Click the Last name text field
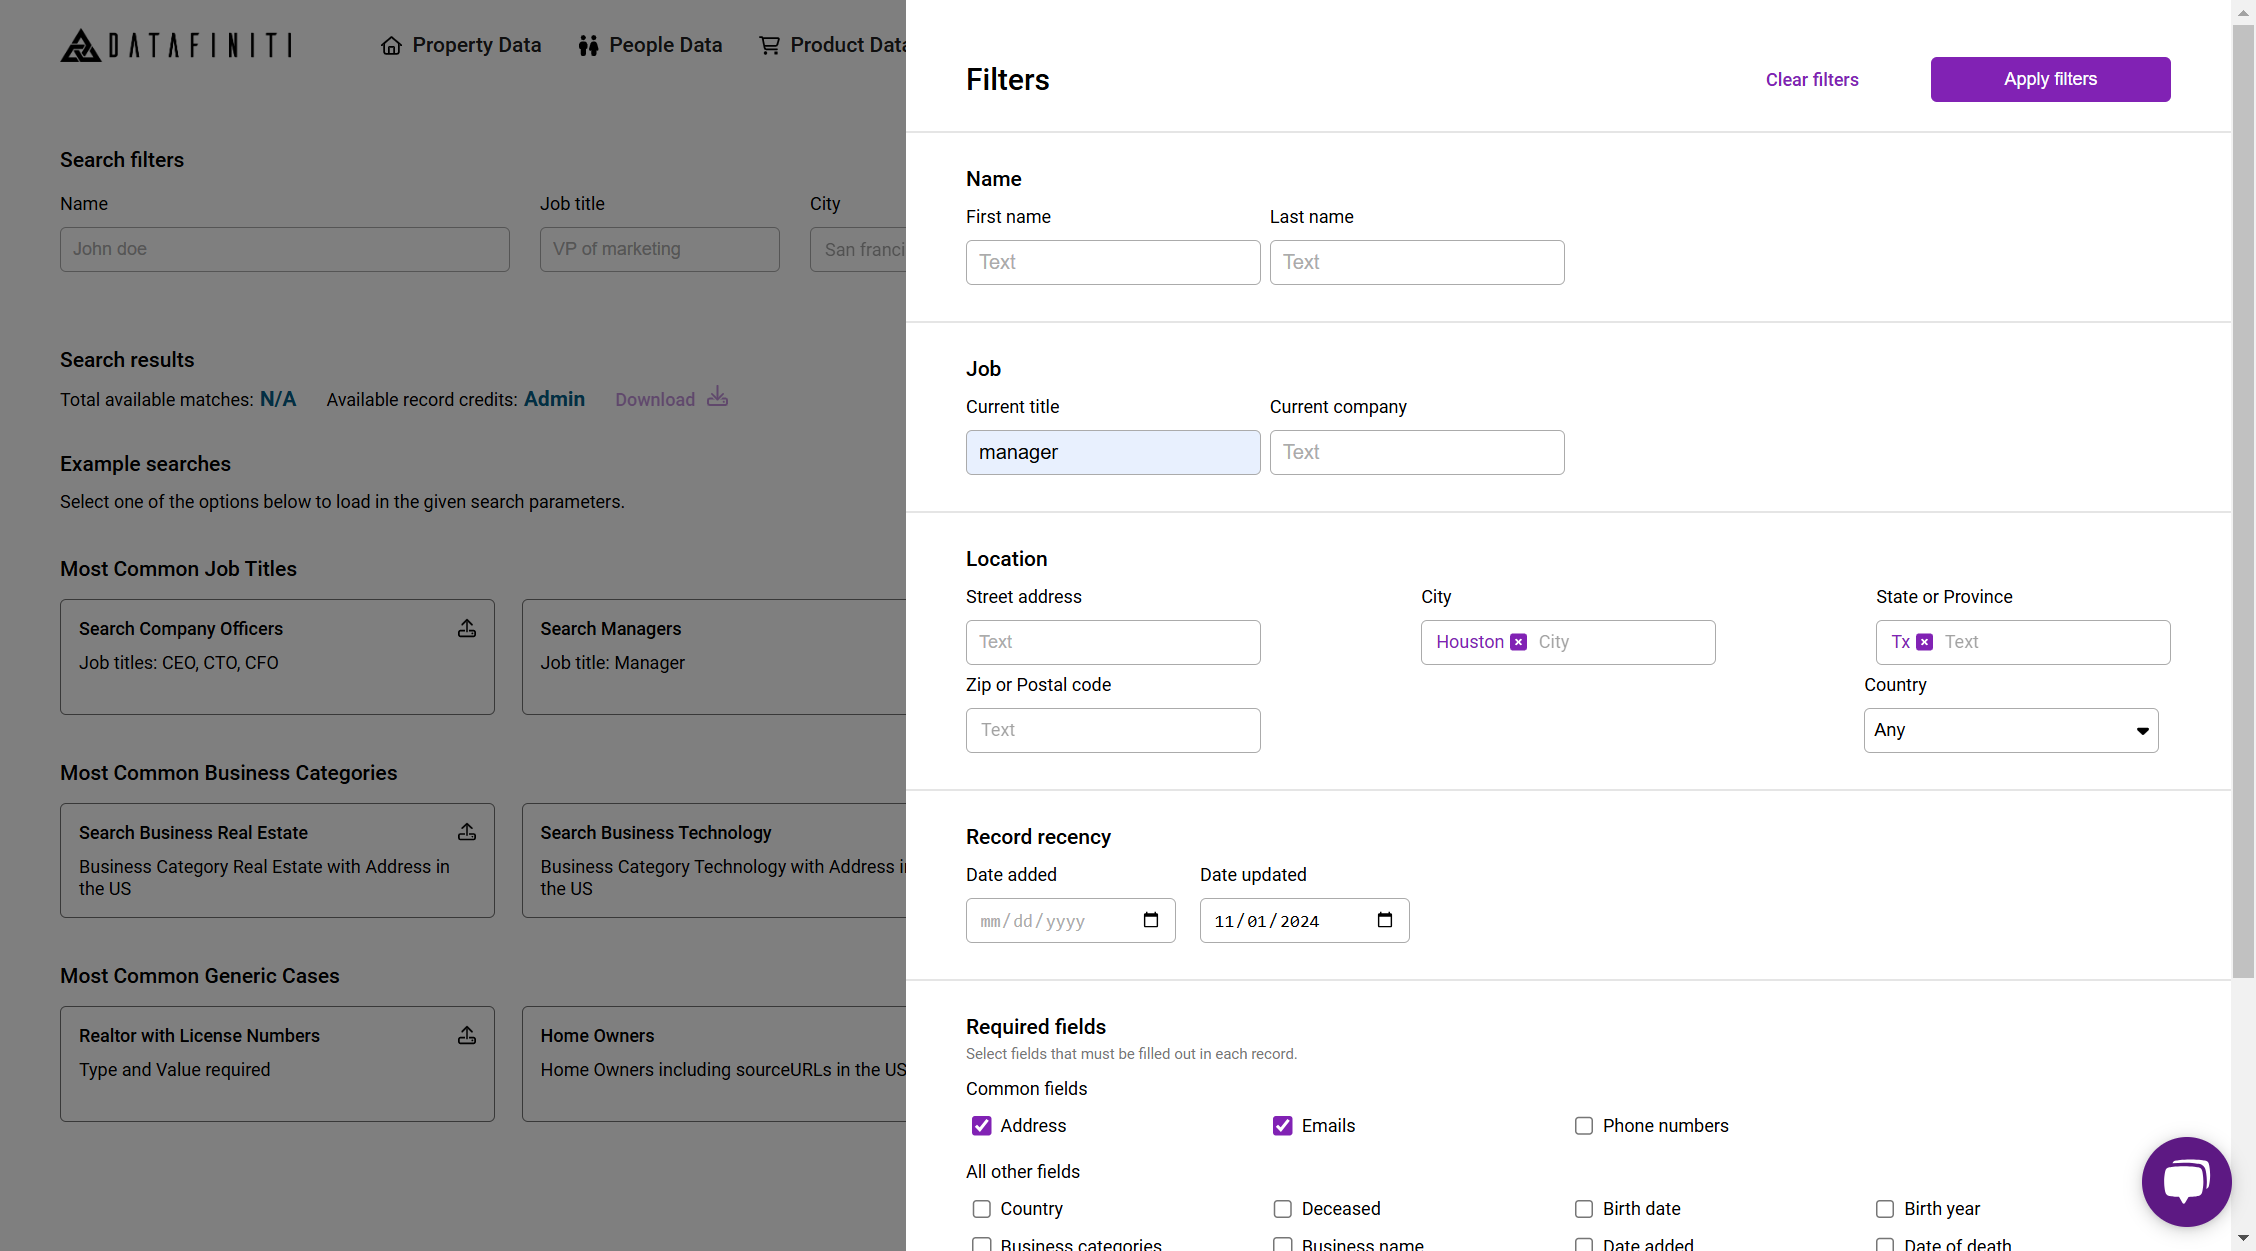 1417,262
